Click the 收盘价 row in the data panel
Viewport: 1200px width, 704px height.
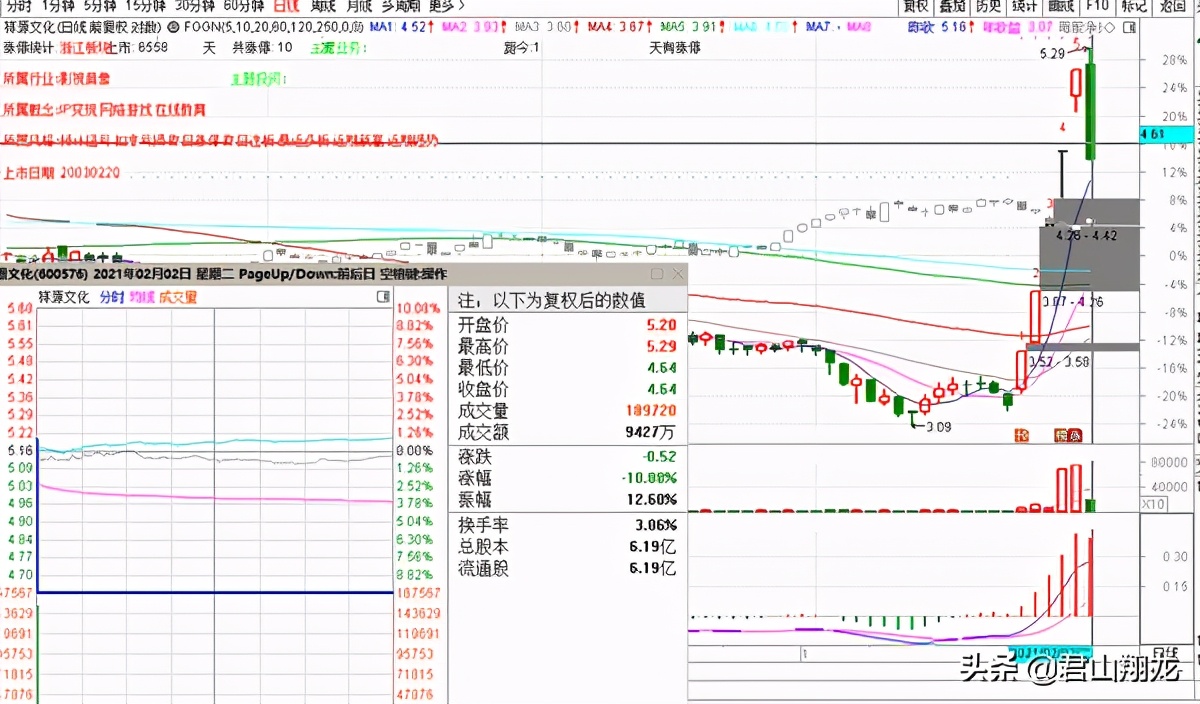[x=567, y=390]
